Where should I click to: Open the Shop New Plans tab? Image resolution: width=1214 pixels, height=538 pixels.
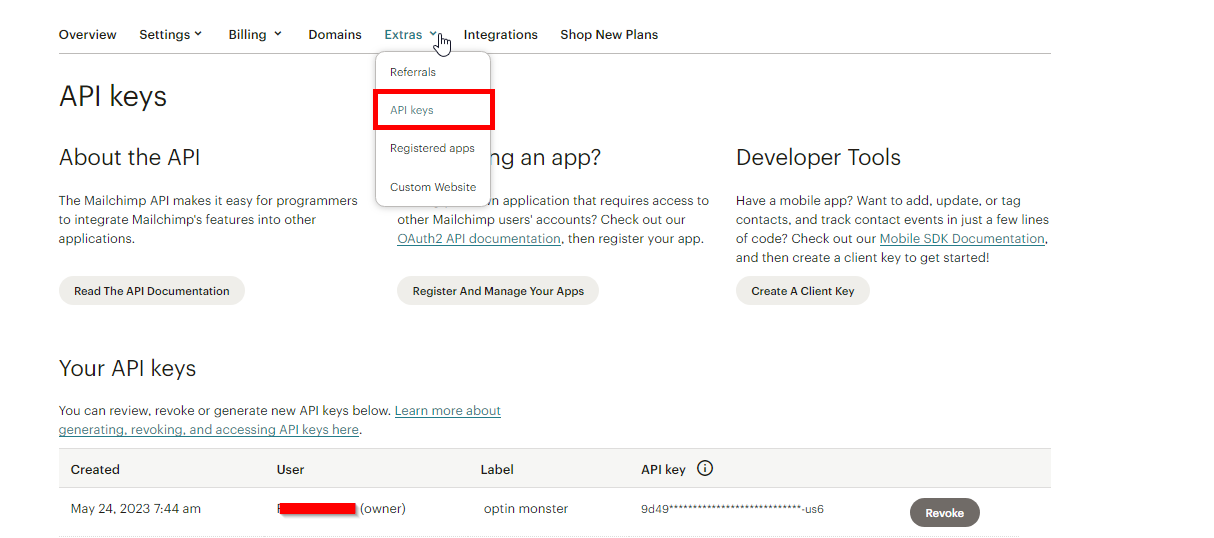pyautogui.click(x=609, y=34)
